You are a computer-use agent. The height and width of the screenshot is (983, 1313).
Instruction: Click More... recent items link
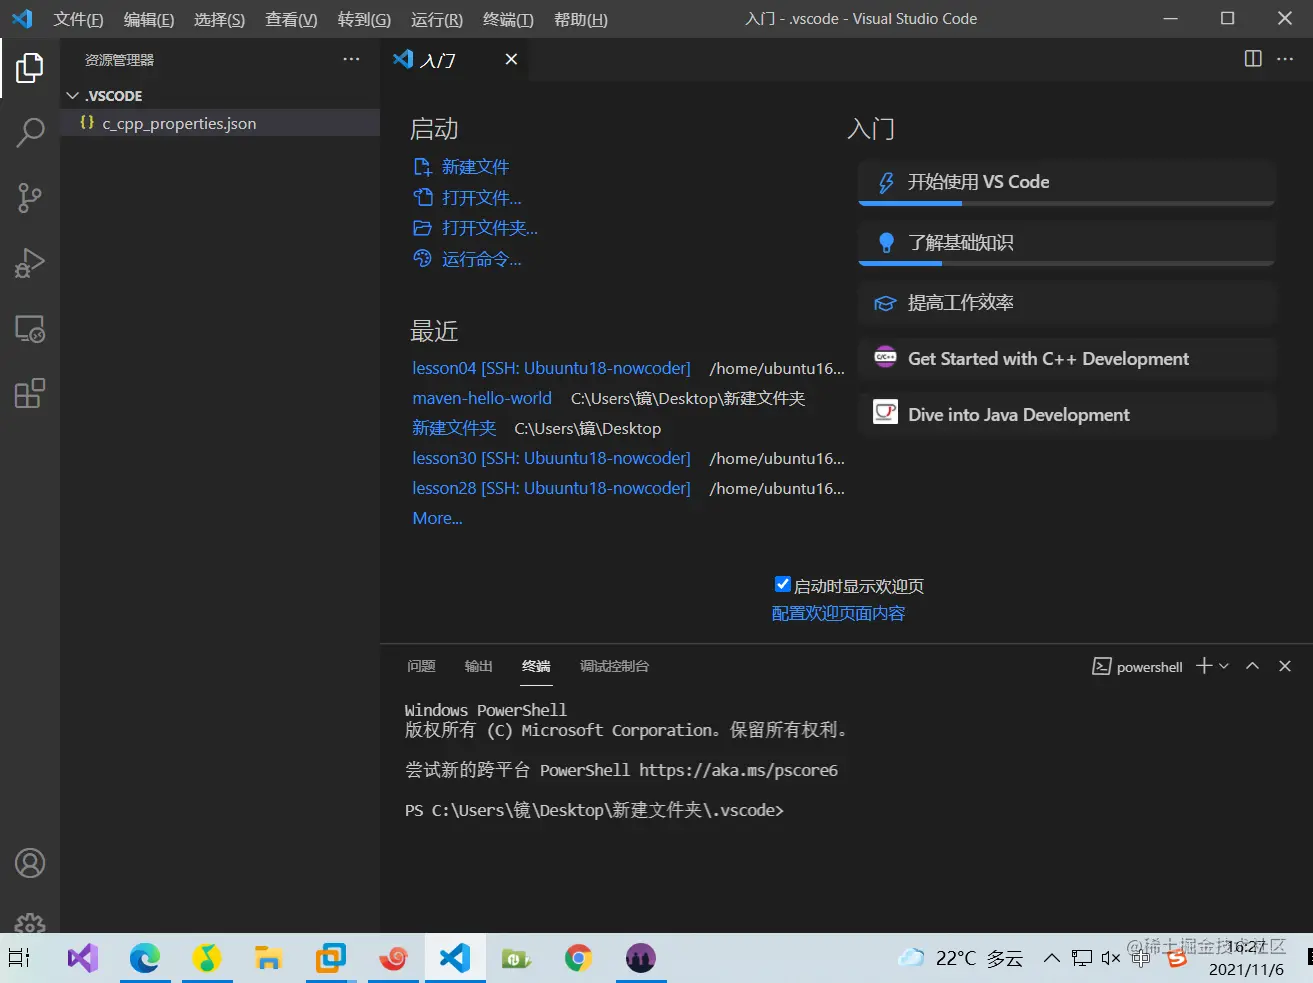437,518
